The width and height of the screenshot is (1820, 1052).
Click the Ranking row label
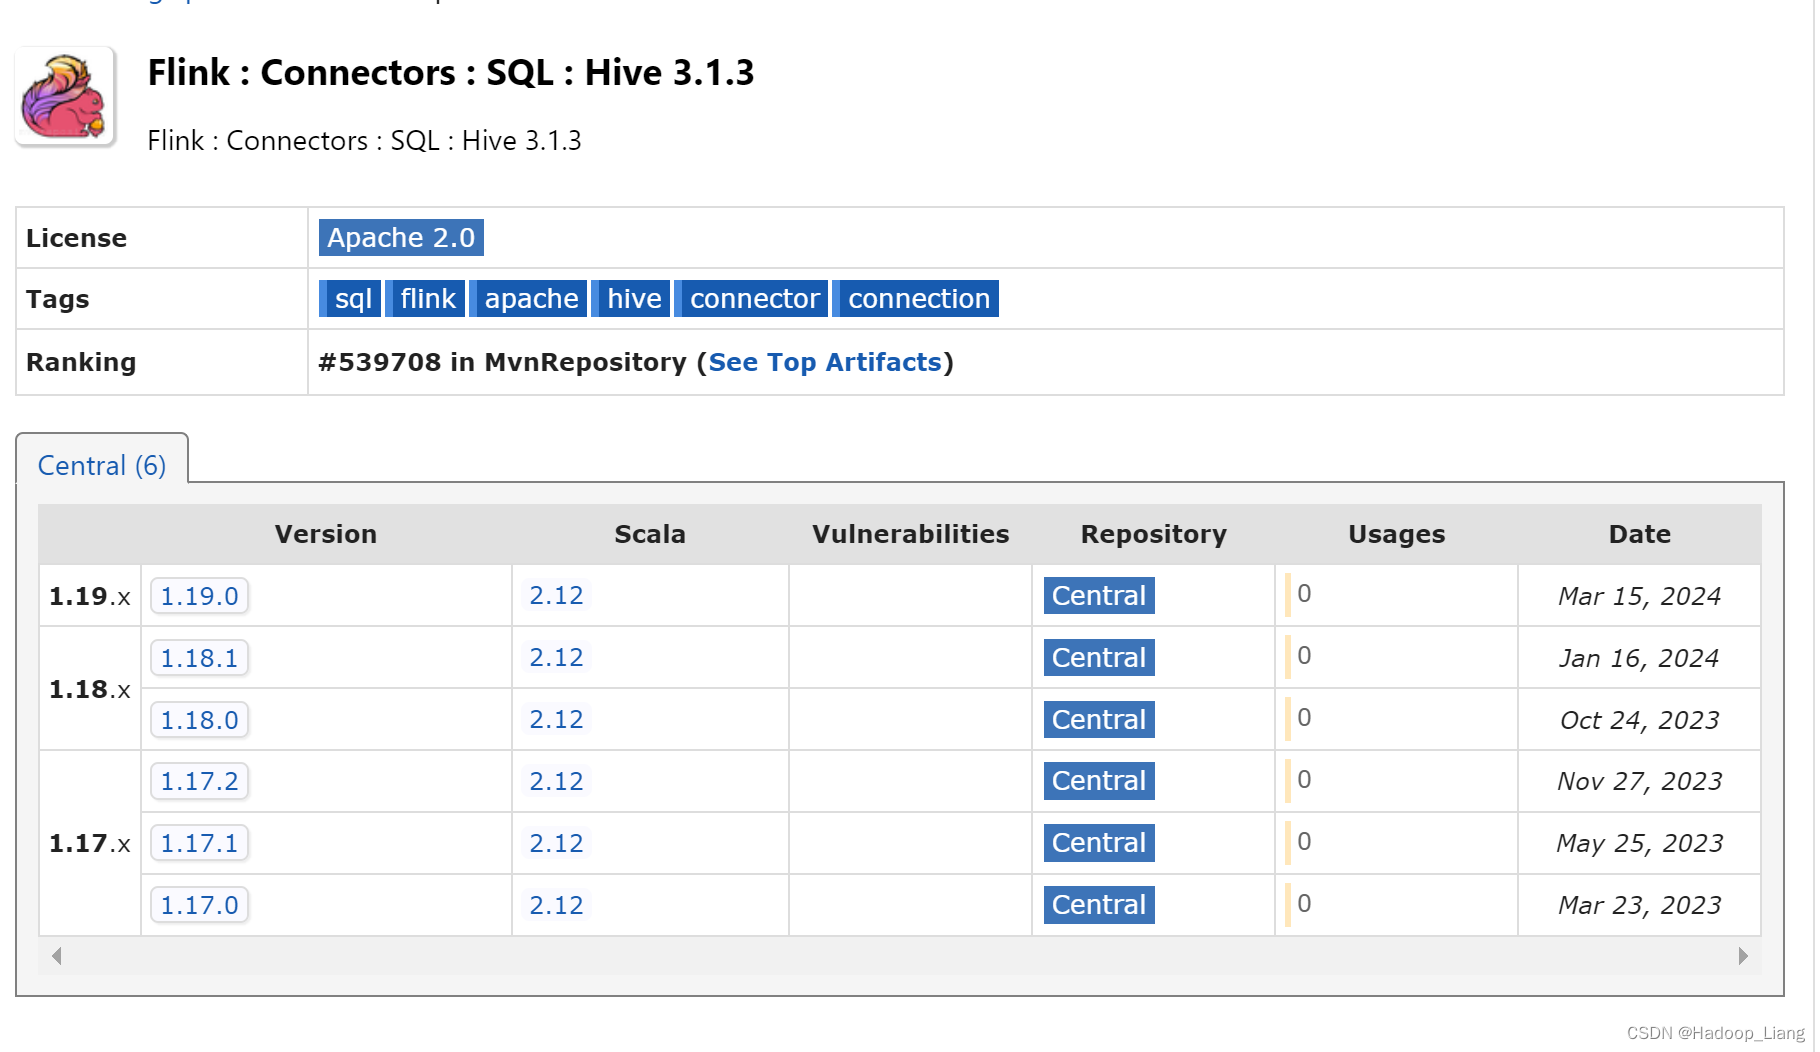click(81, 362)
